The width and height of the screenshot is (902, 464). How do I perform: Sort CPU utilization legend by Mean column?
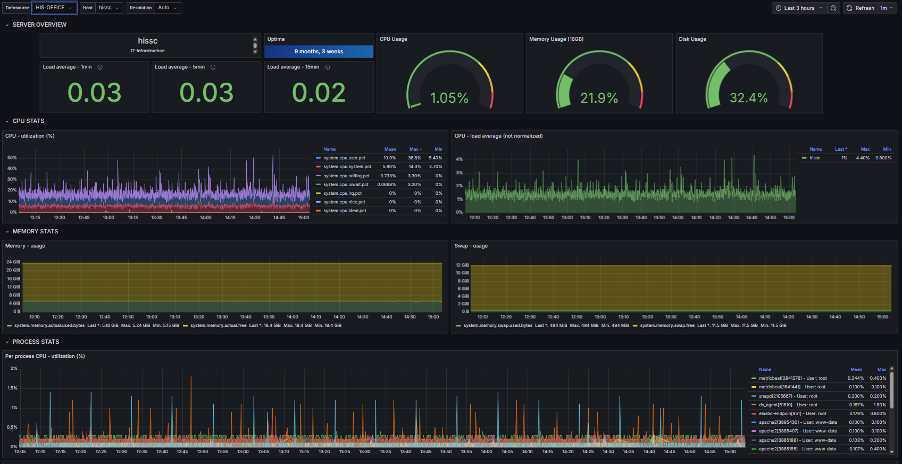388,149
